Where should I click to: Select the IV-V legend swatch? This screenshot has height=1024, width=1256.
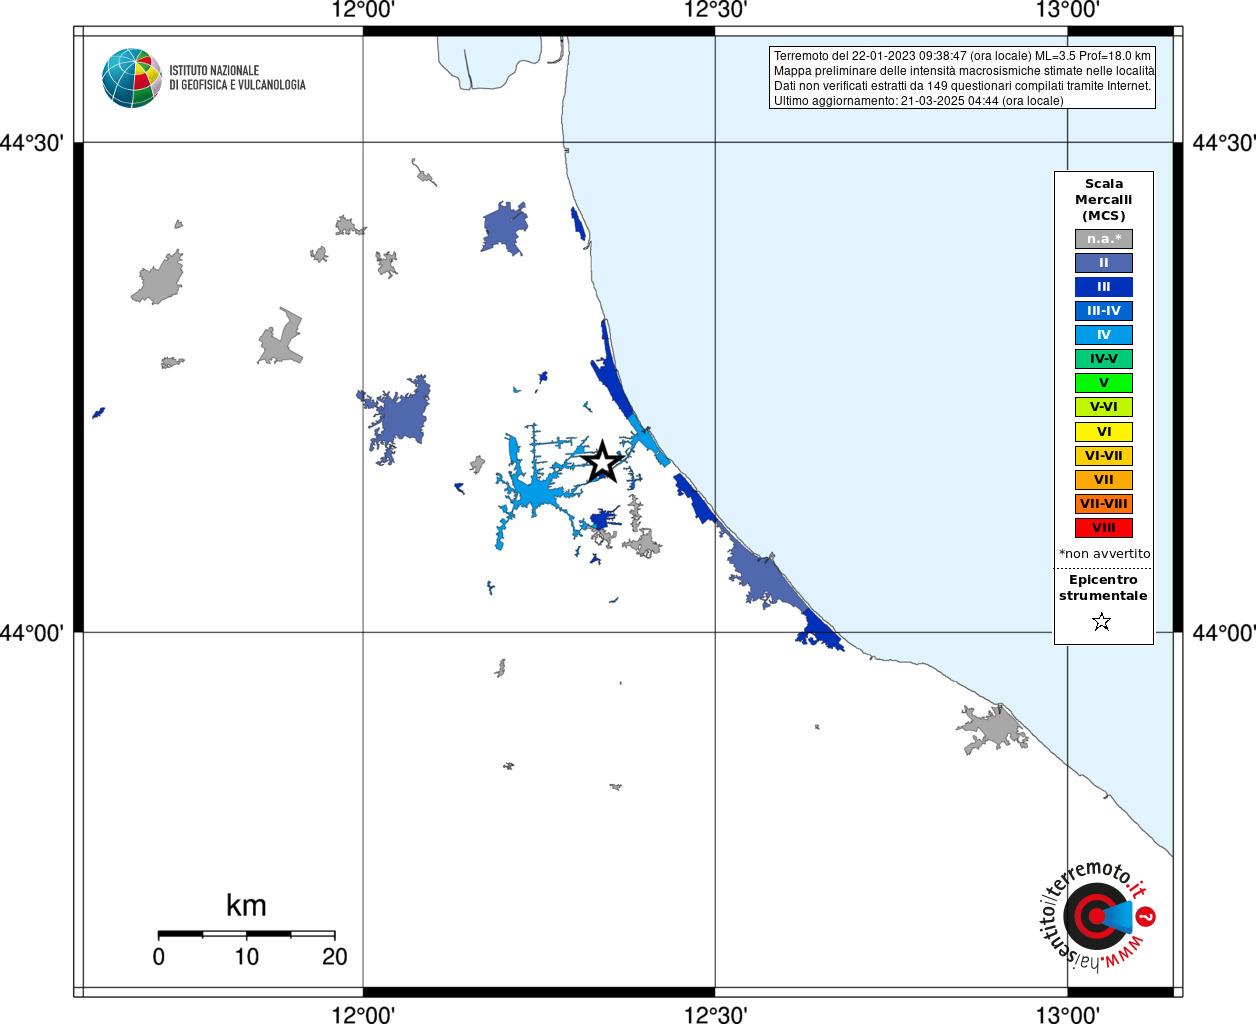click(x=1104, y=359)
